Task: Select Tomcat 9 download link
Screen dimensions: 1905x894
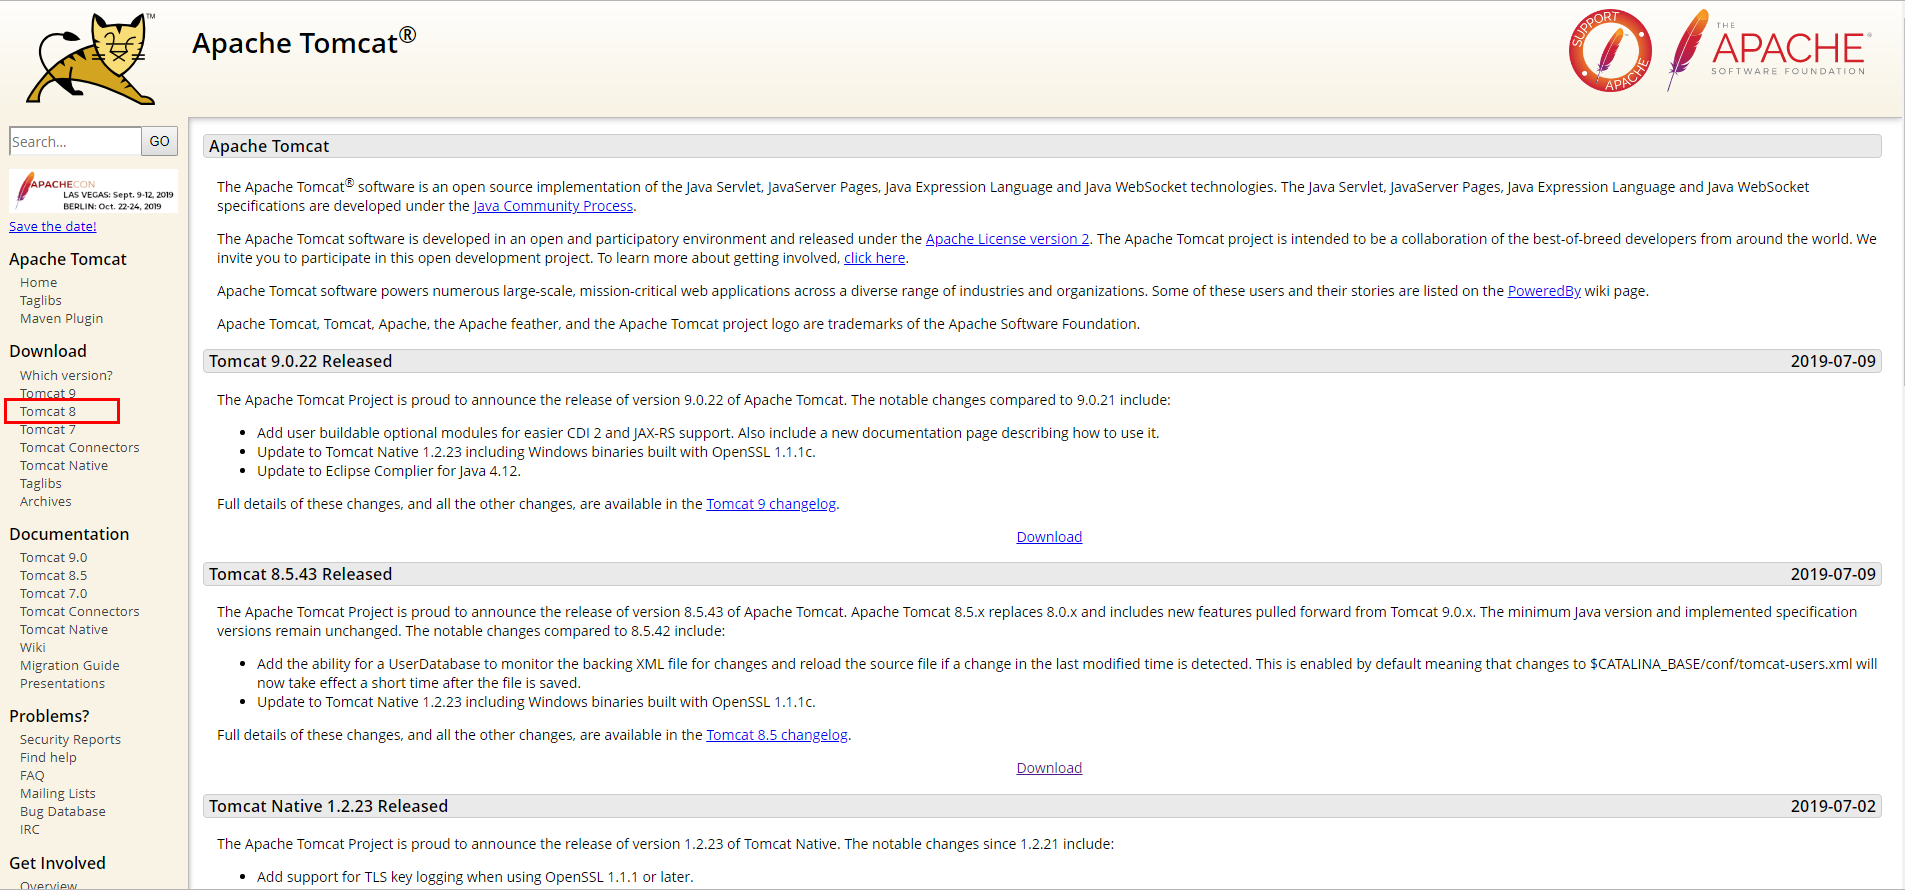Action: 48,394
